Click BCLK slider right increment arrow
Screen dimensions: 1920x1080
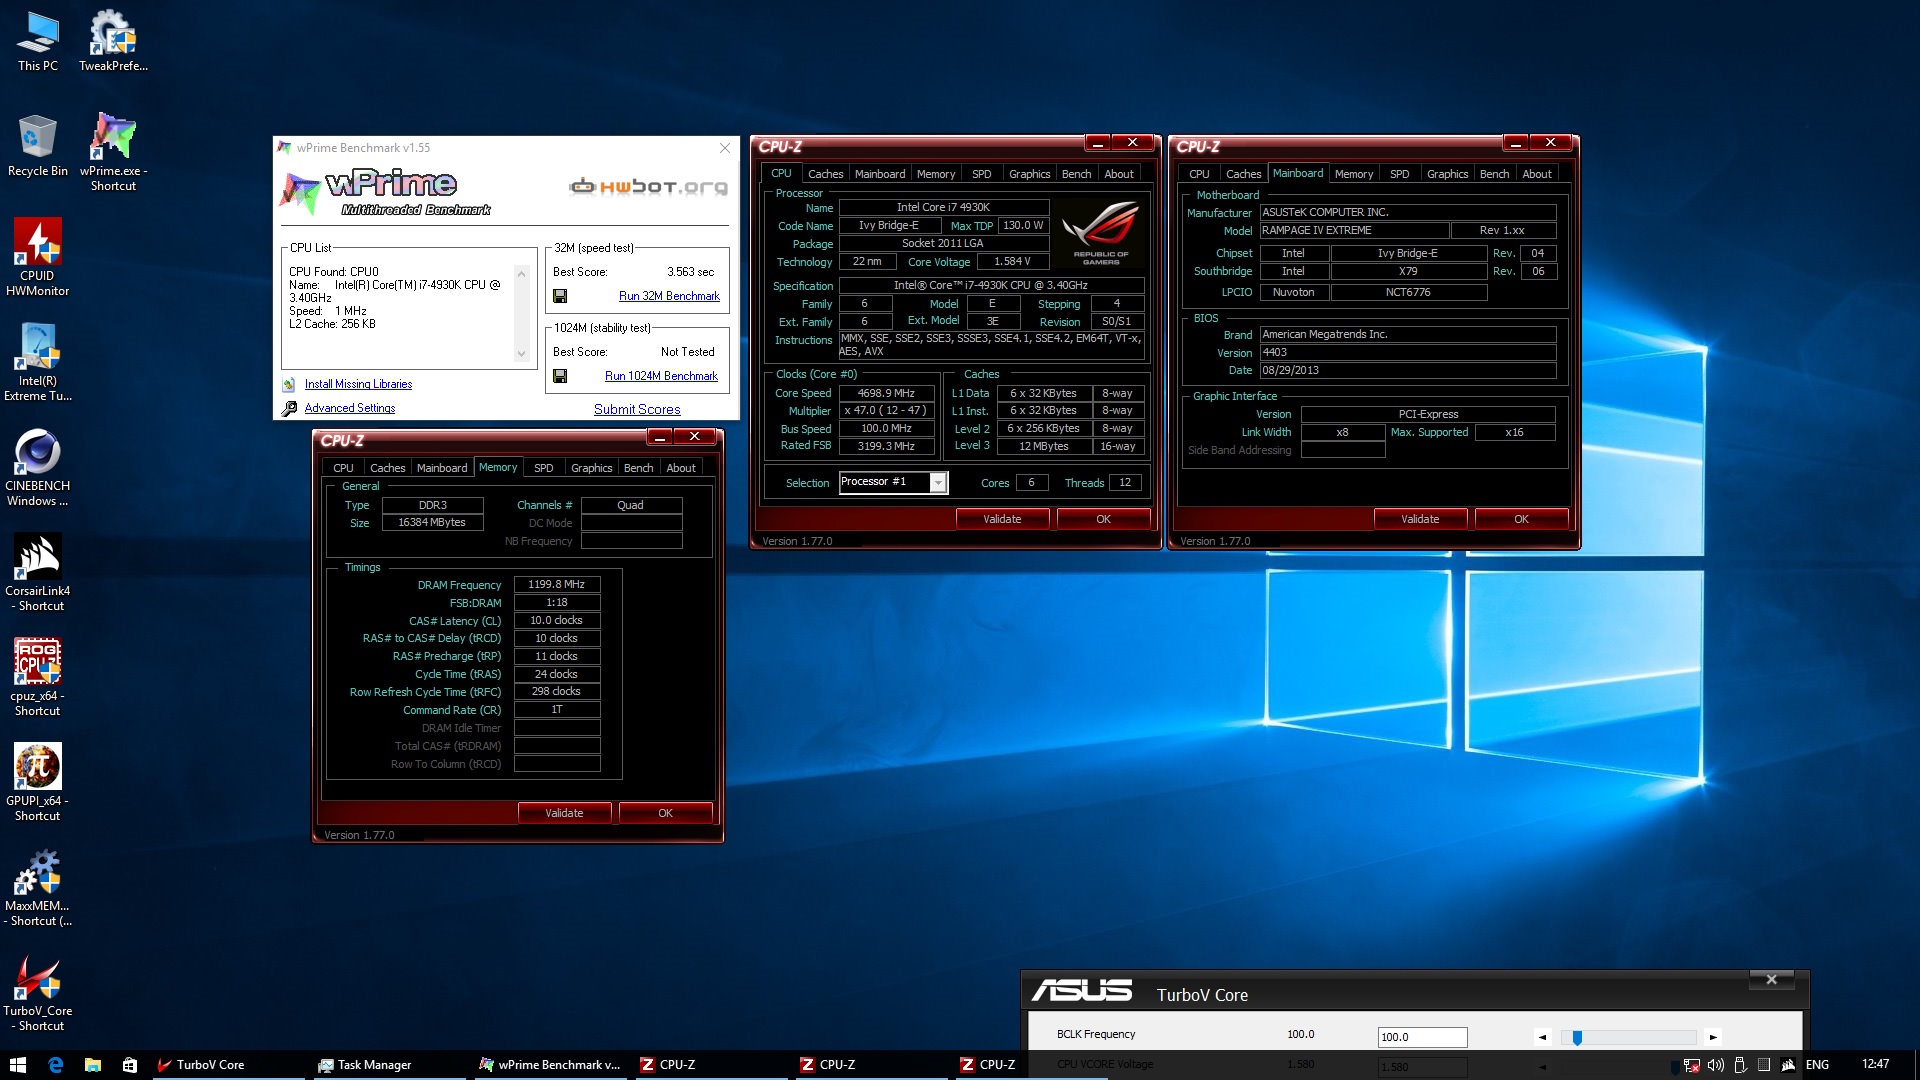tap(1713, 1037)
